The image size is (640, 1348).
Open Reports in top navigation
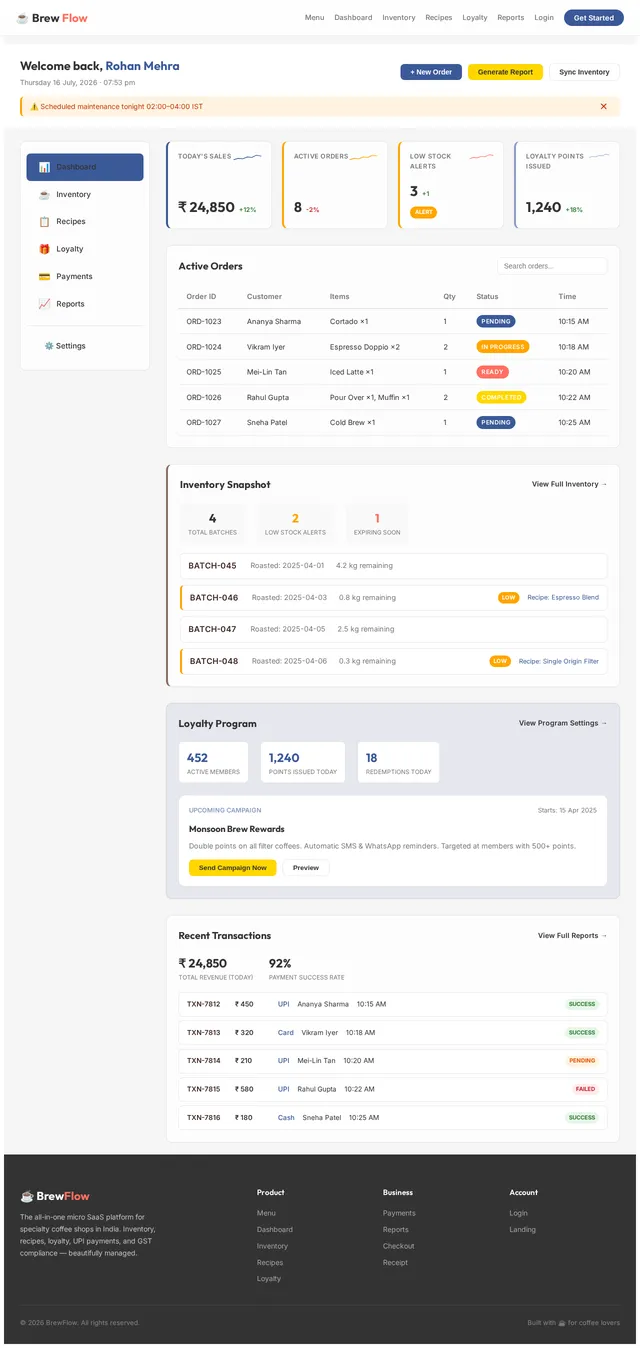511,18
